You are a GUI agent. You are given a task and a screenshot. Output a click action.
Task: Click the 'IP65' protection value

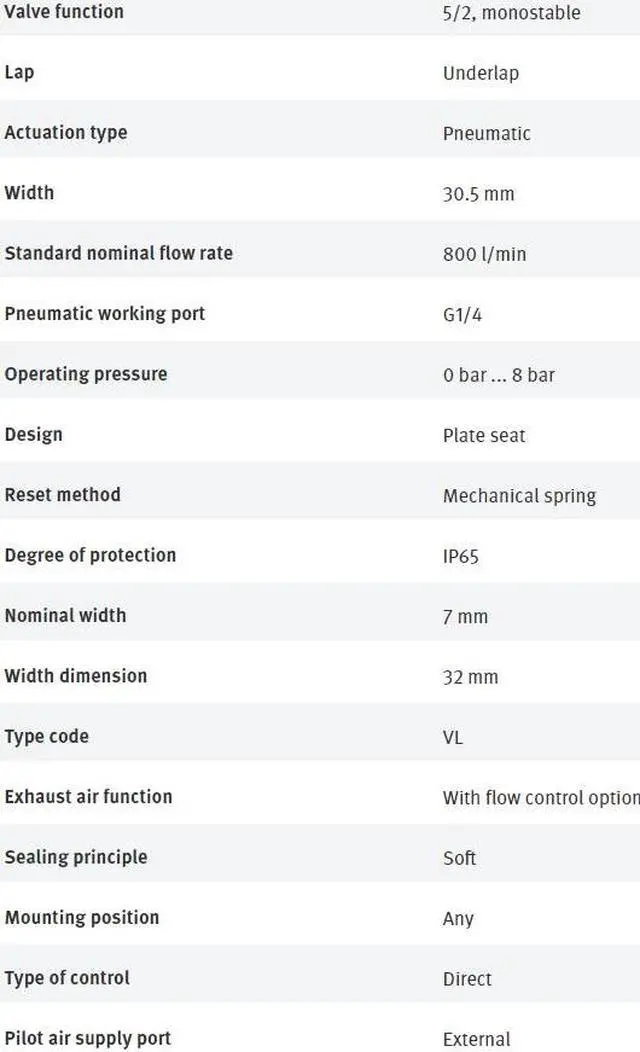tap(461, 556)
